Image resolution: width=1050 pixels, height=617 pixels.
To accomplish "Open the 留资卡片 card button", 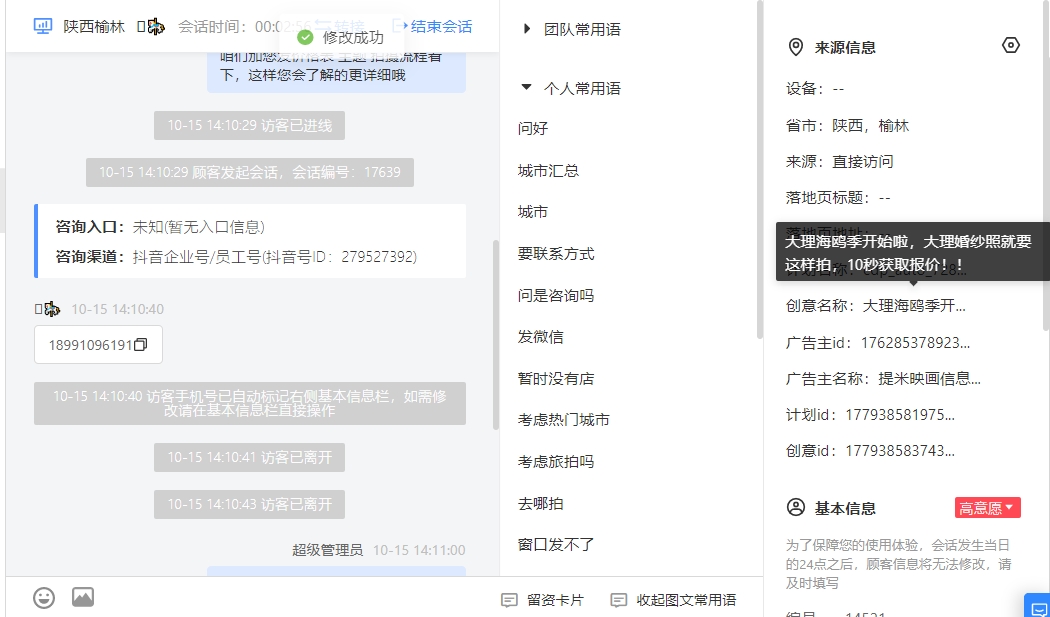I will tap(542, 600).
